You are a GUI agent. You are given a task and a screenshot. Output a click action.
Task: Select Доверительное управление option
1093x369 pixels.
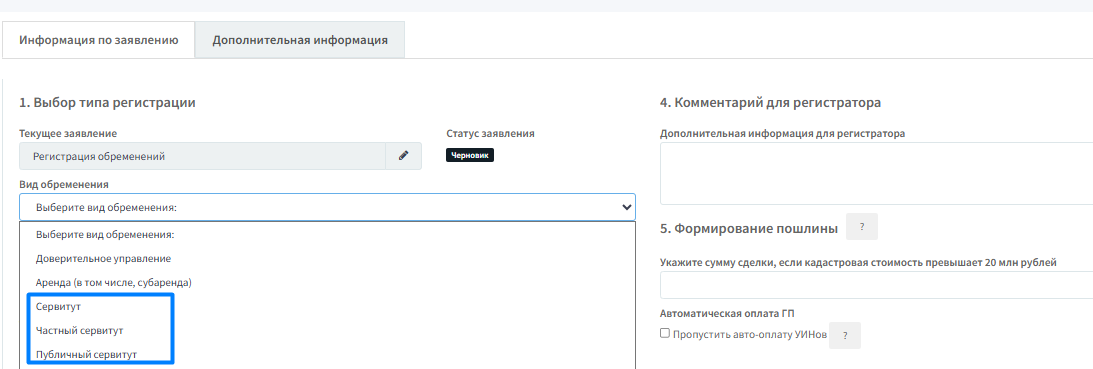tap(328, 259)
